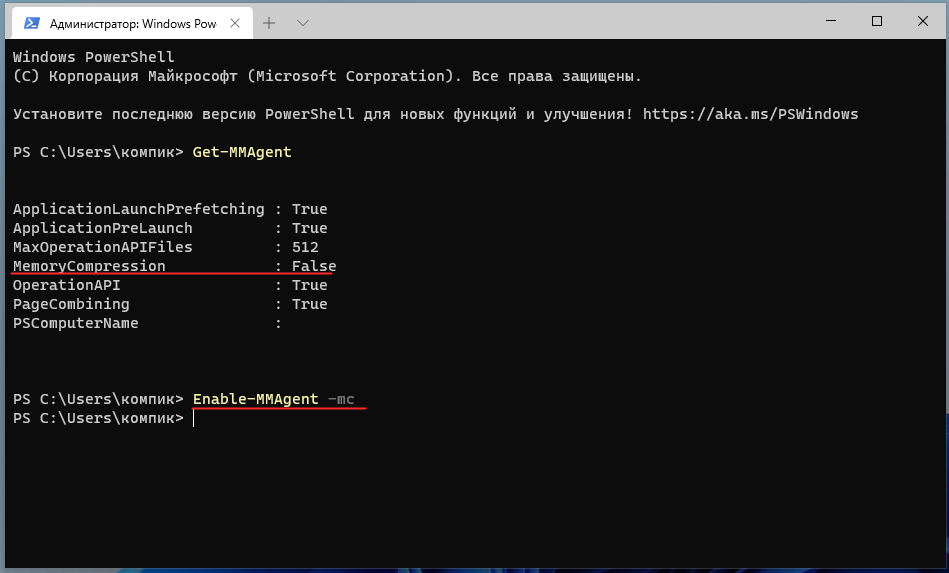
Task: Click the PageCombining property name
Action: [x=71, y=304]
